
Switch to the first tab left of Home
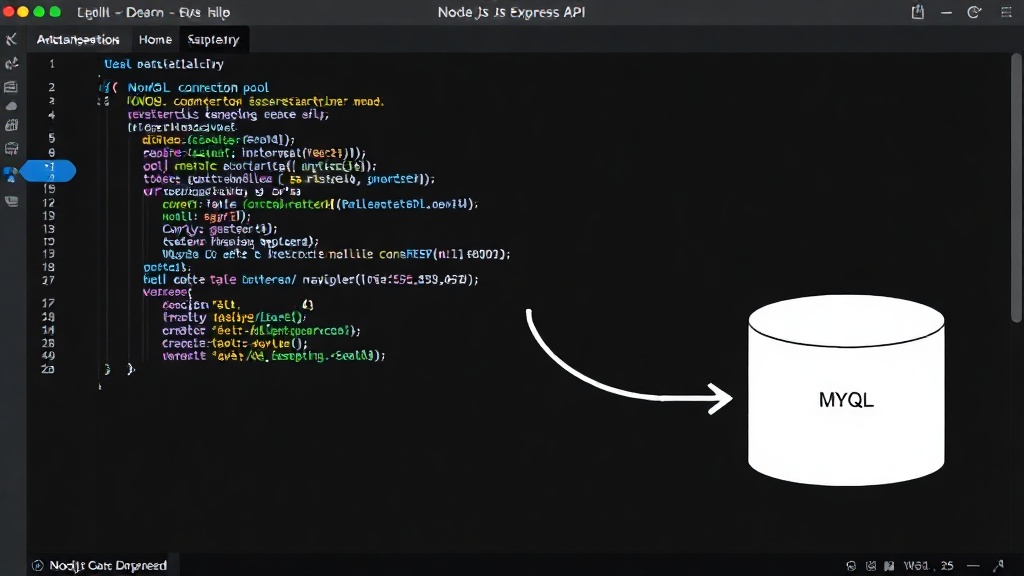click(78, 40)
